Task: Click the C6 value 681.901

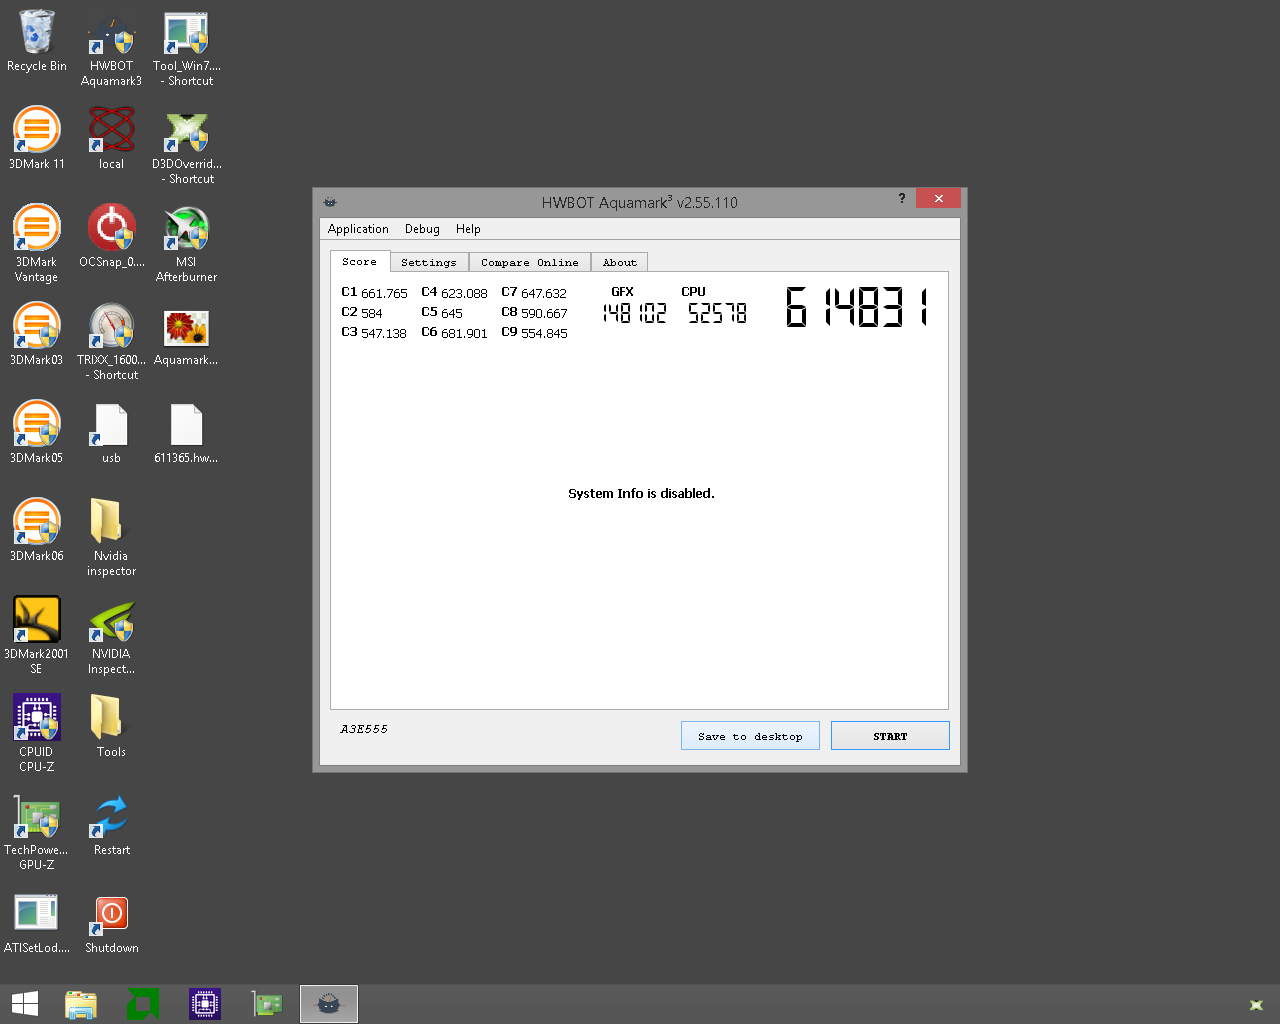Action: (464, 333)
